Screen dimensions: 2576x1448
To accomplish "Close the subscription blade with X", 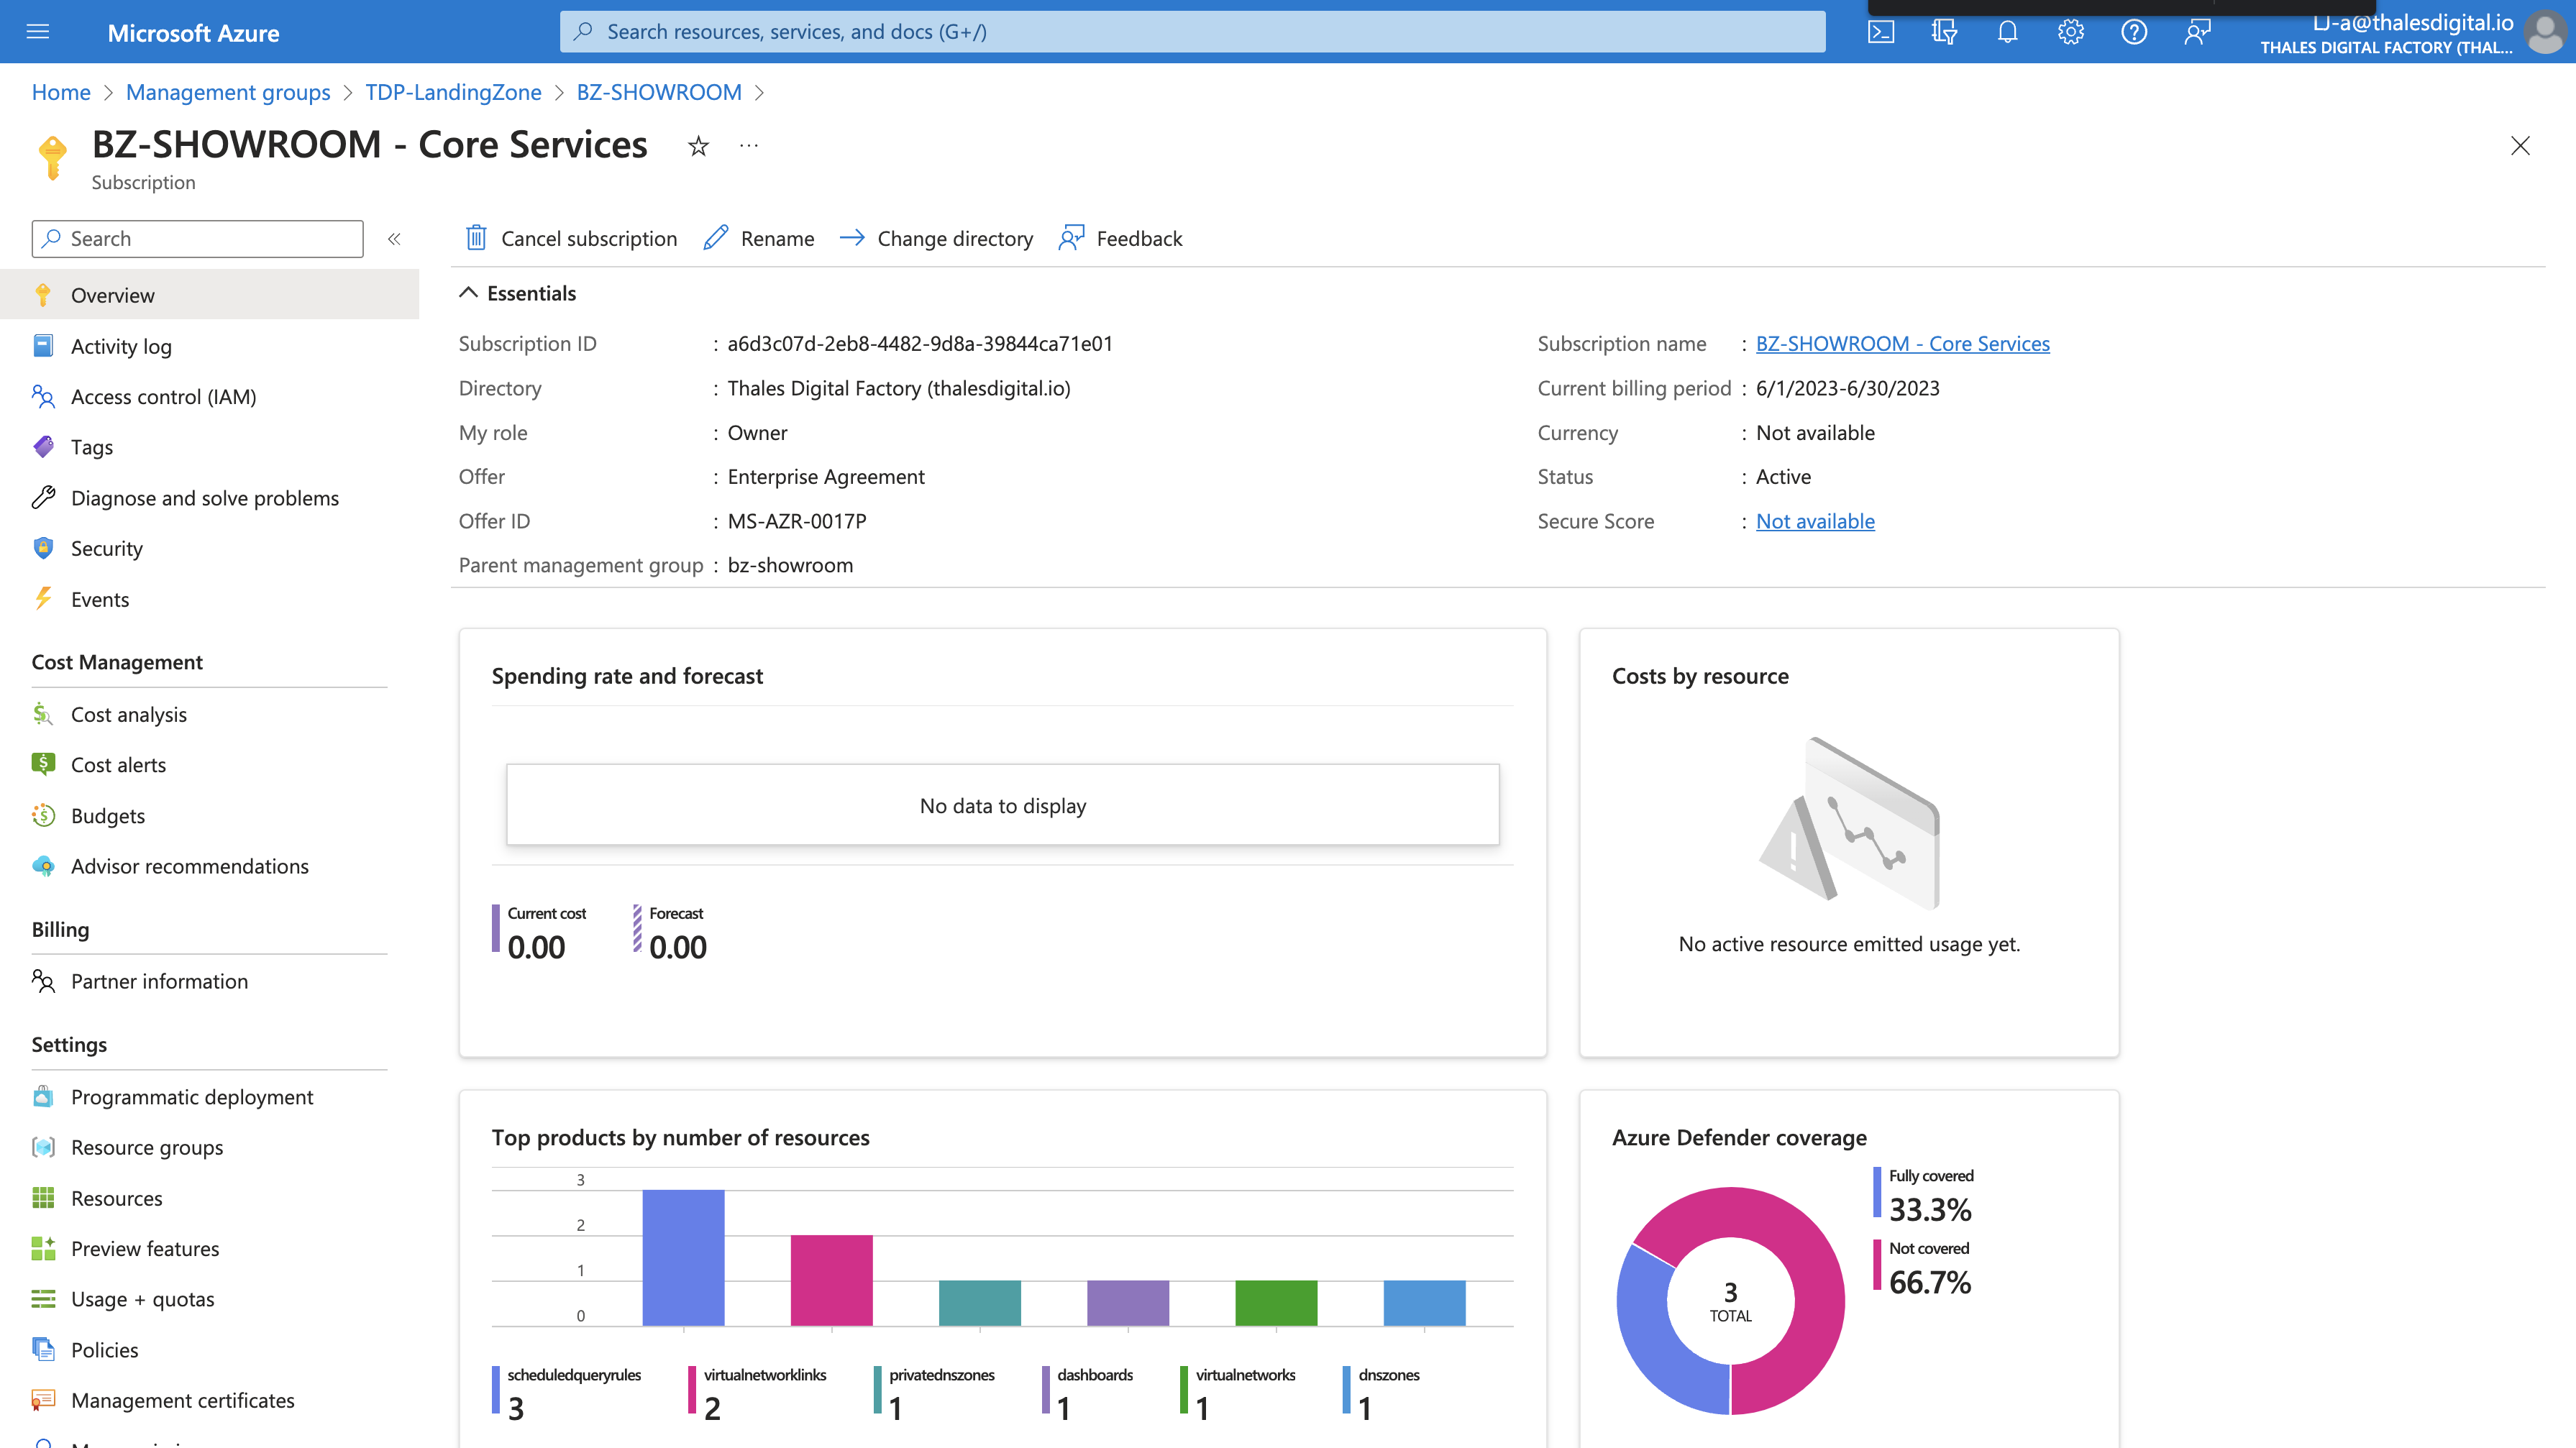I will 2520,146.
